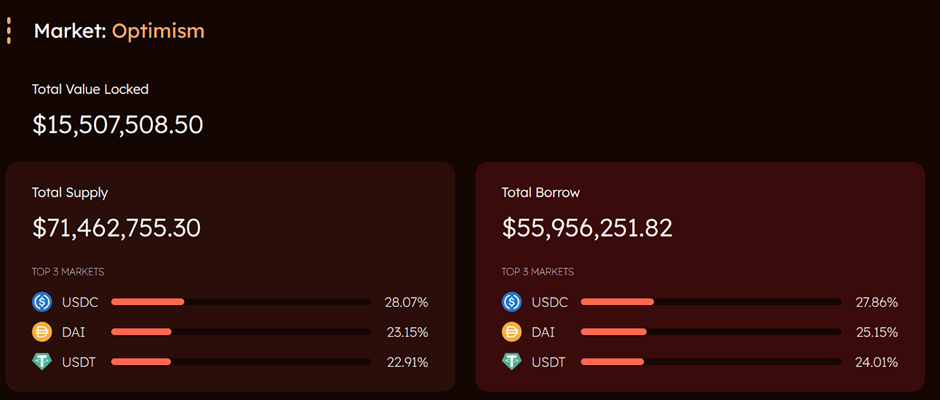Viewport: 940px width, 400px height.
Task: Click the Total Value Locked heading
Action: [90, 89]
